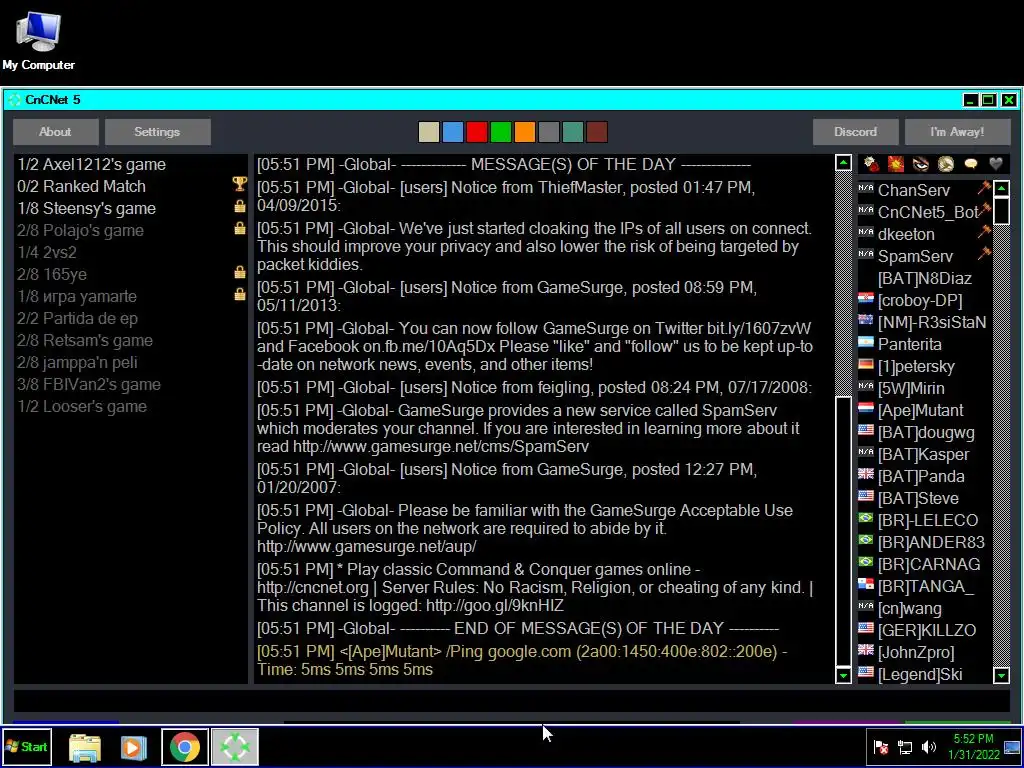This screenshot has height=768, width=1024.
Task: Click the chat message input field
Action: 511,699
